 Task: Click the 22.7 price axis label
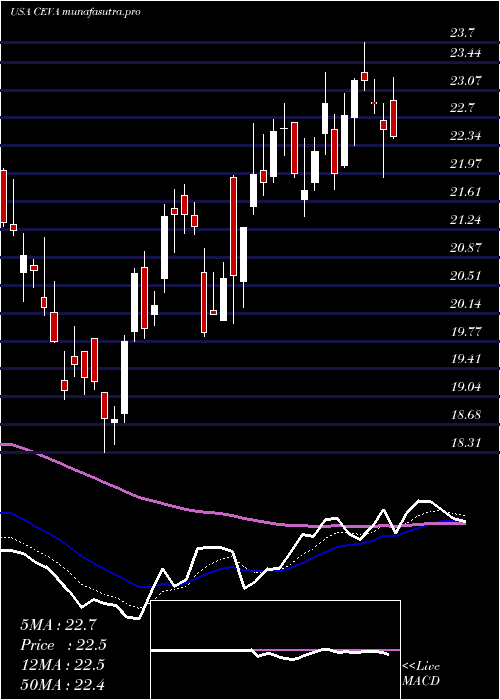click(462, 108)
